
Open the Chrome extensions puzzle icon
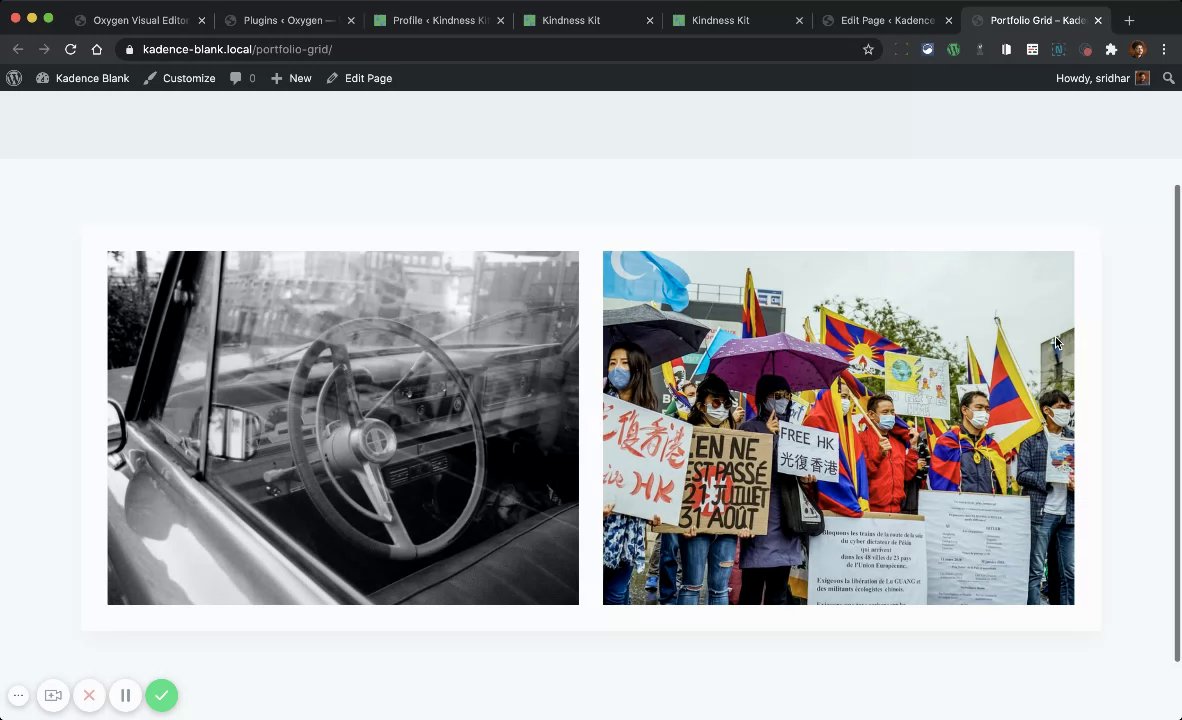pyautogui.click(x=1111, y=49)
